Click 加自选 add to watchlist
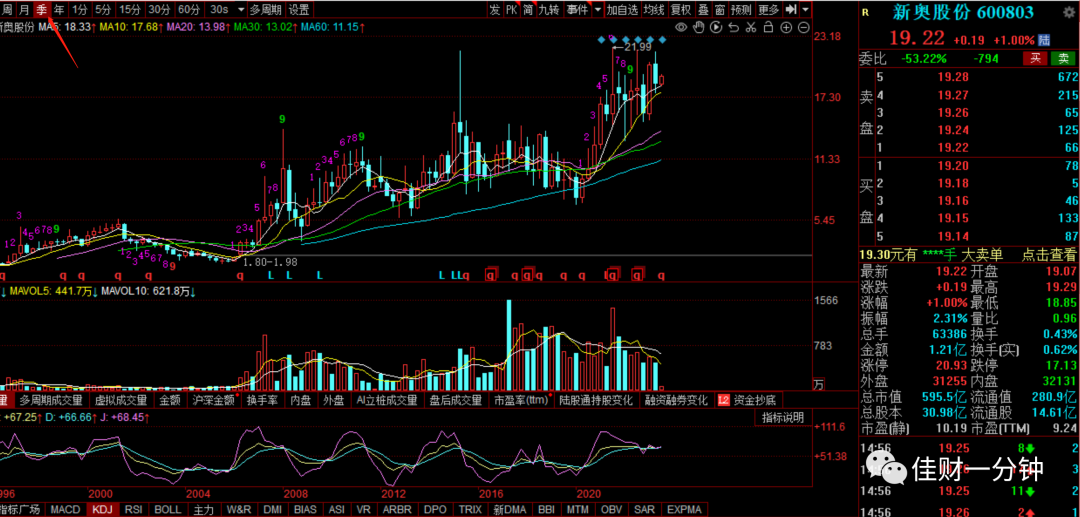Screen dimensions: 1080x517 [x=622, y=10]
